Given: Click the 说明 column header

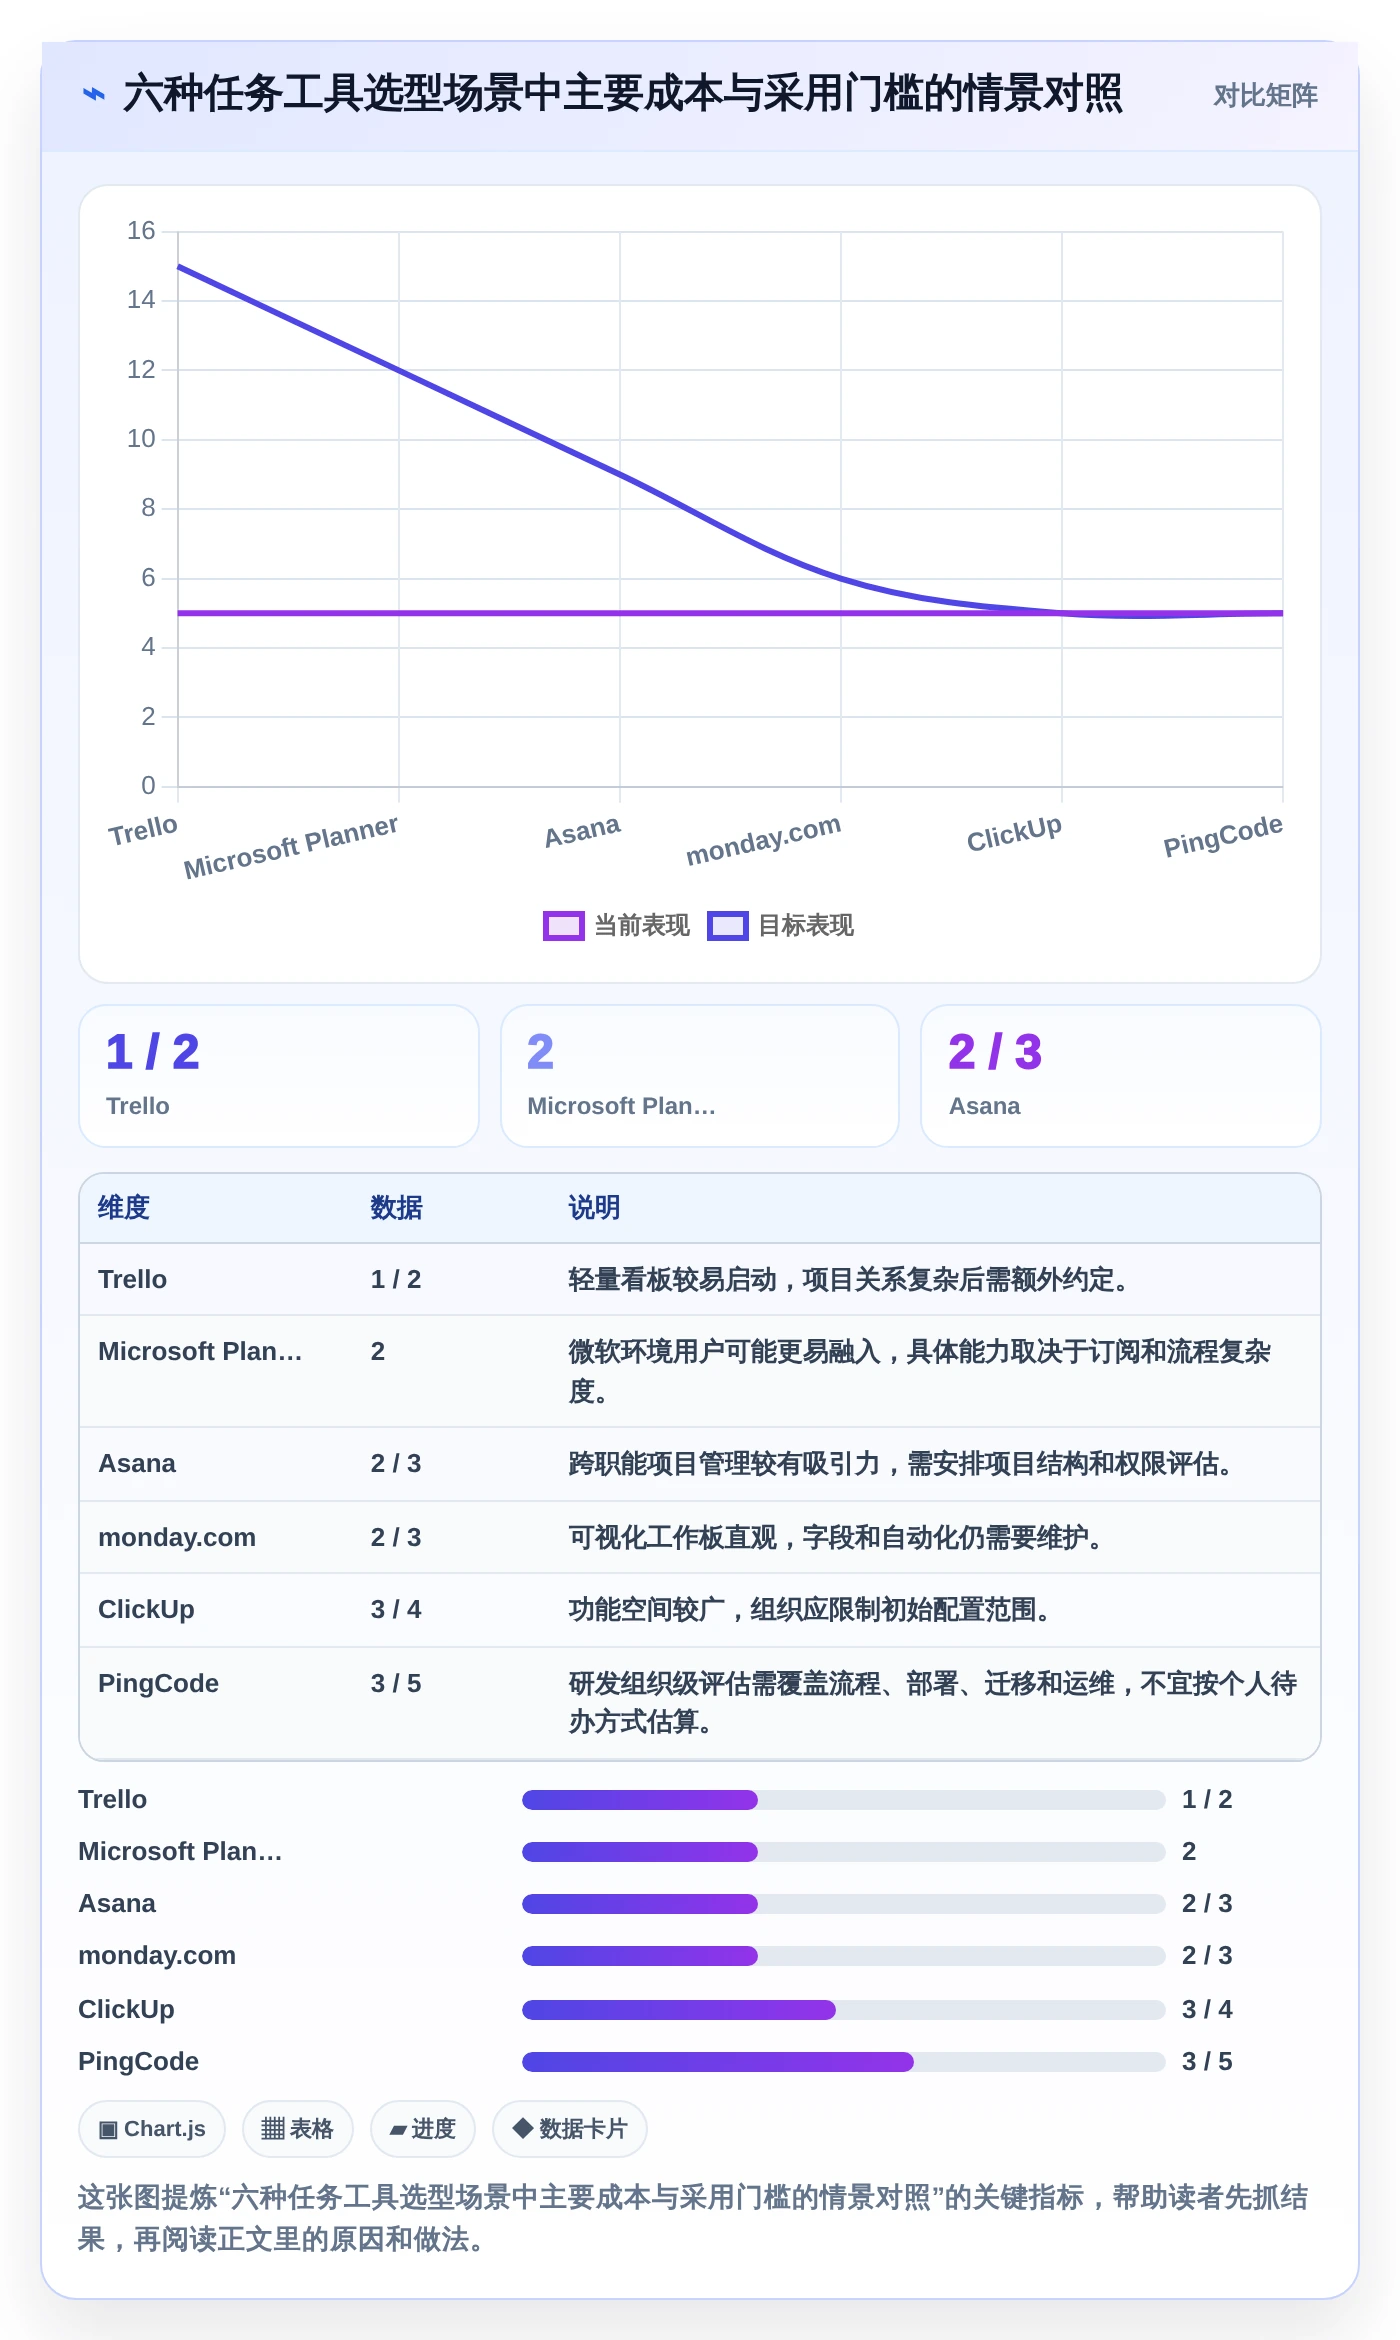Looking at the screenshot, I should 594,1208.
